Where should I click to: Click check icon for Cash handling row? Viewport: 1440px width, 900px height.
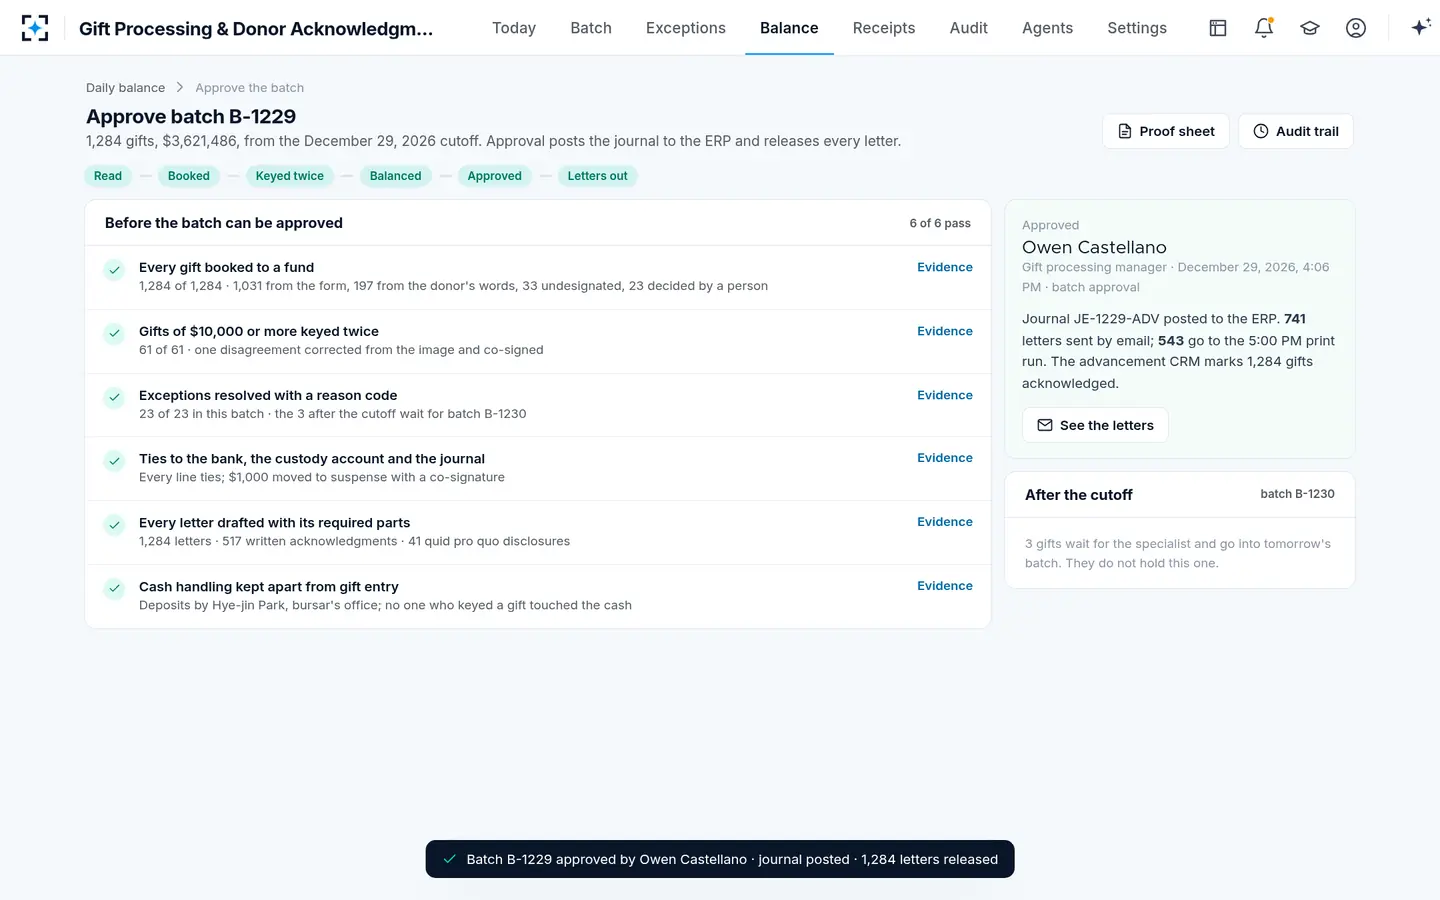pos(115,589)
